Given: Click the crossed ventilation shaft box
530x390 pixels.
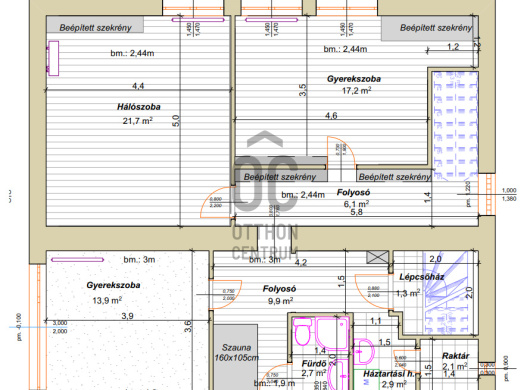Looking at the screenshot, I should 378,257.
